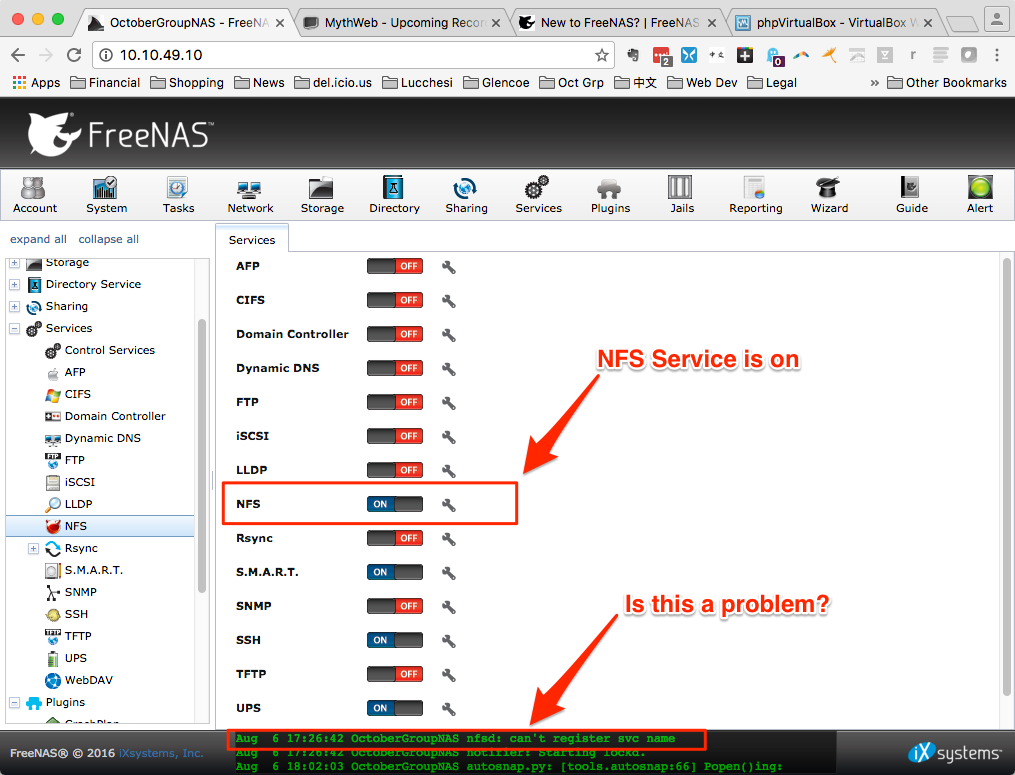Switch to New to FreeNAS tab
This screenshot has height=775, width=1015.
(x=618, y=23)
